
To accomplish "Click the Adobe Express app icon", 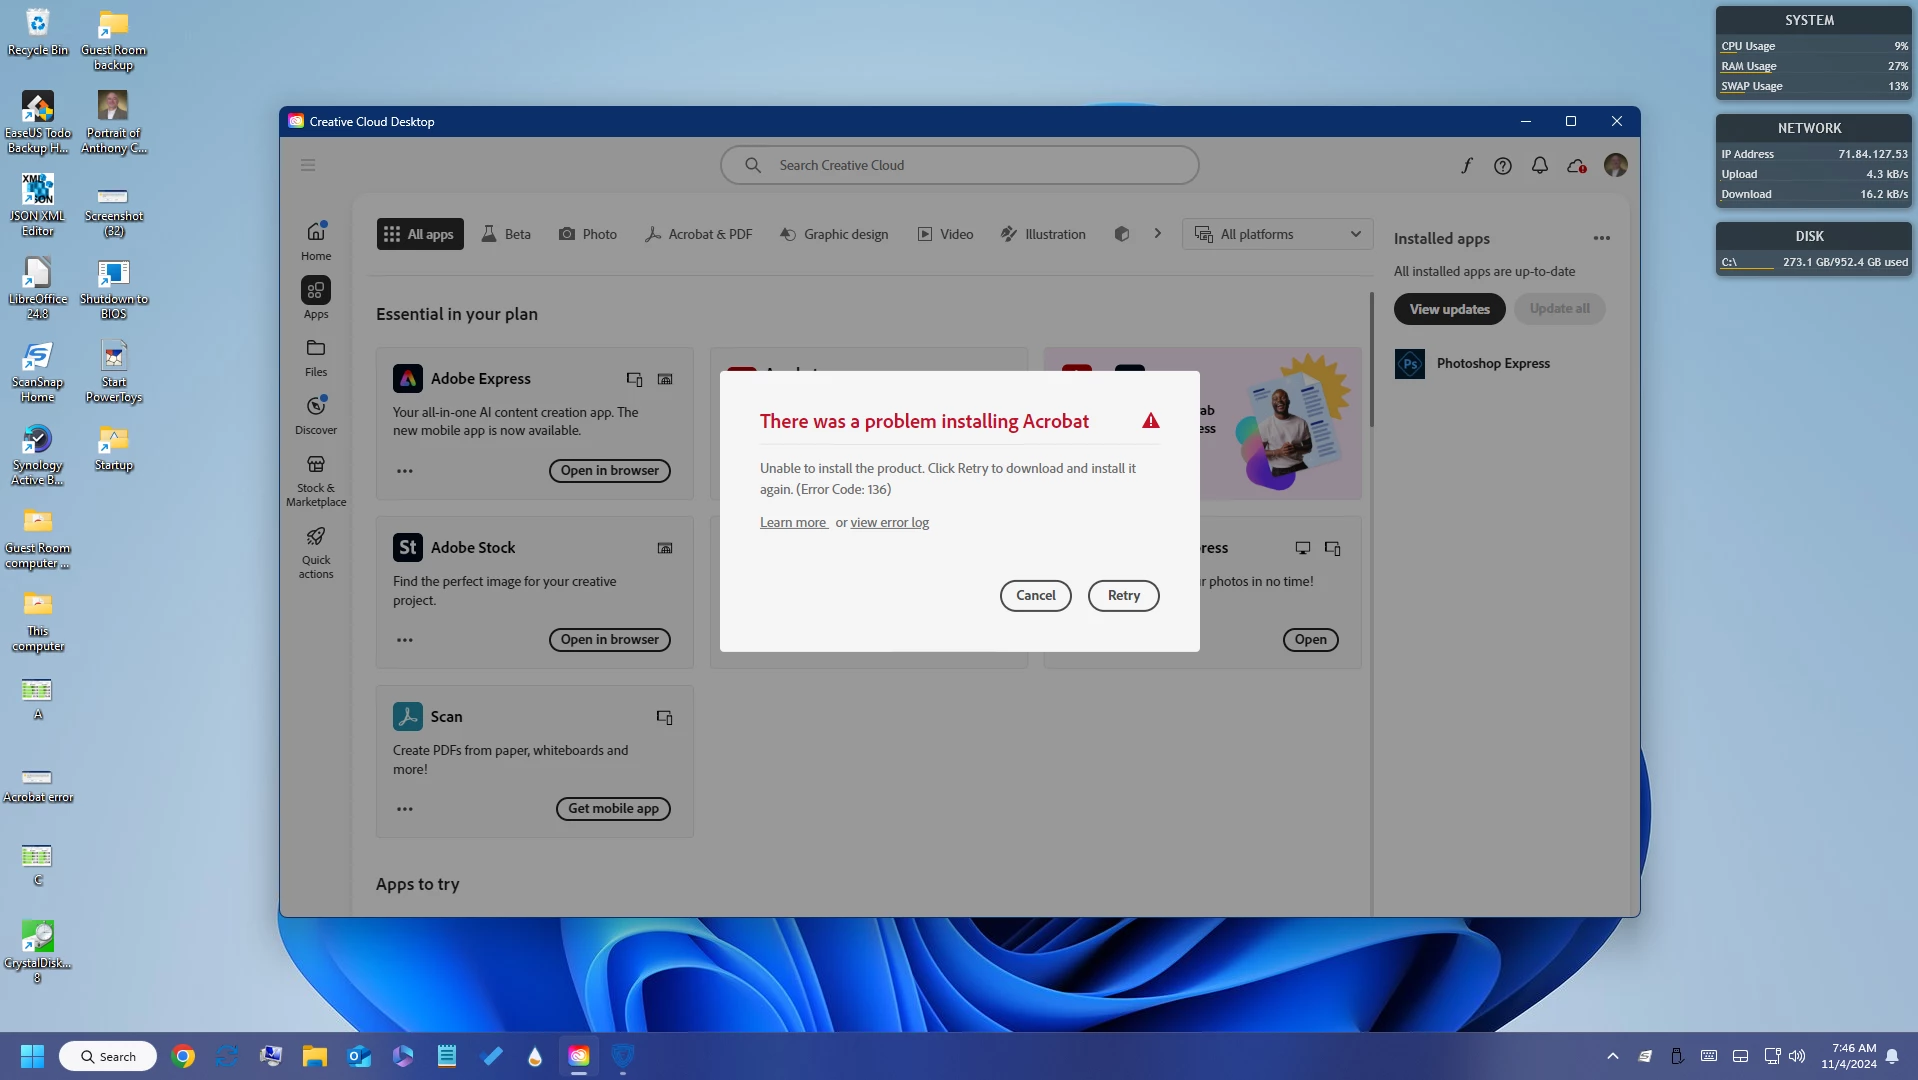I will (x=407, y=379).
